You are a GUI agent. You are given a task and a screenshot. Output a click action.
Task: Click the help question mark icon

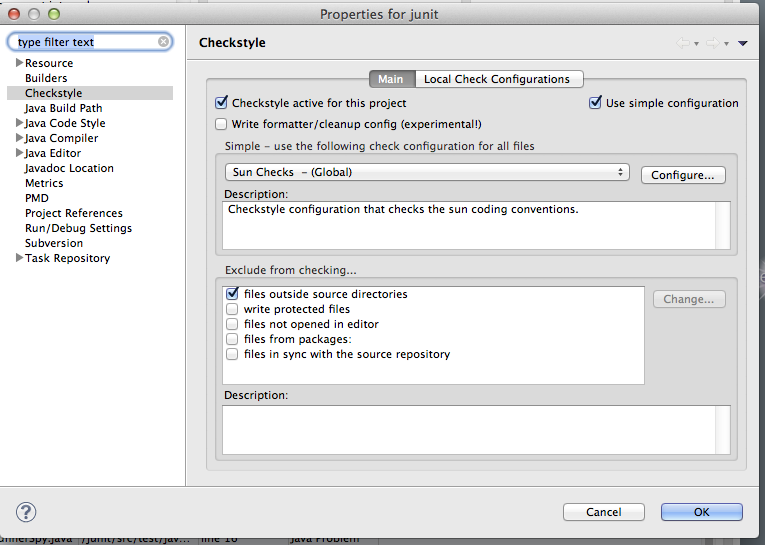click(27, 511)
